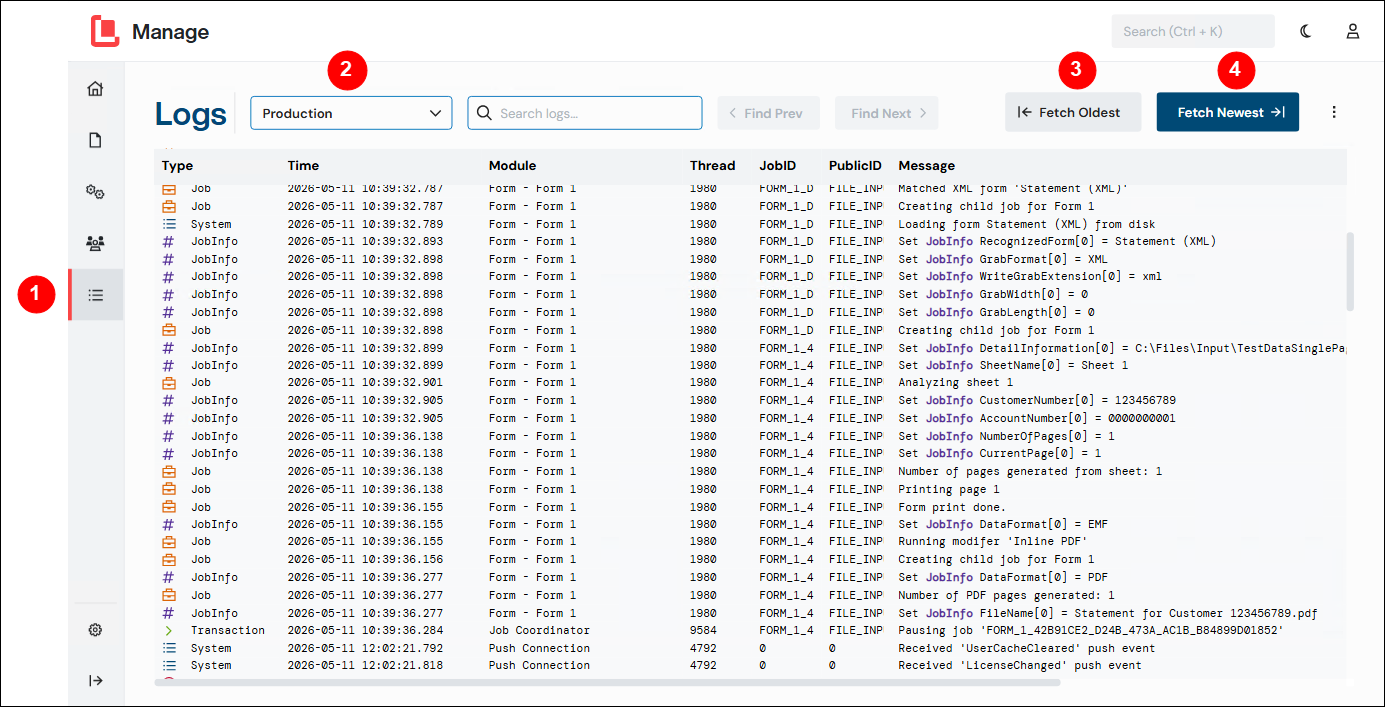Open the three-dot more options menu

(x=1333, y=112)
